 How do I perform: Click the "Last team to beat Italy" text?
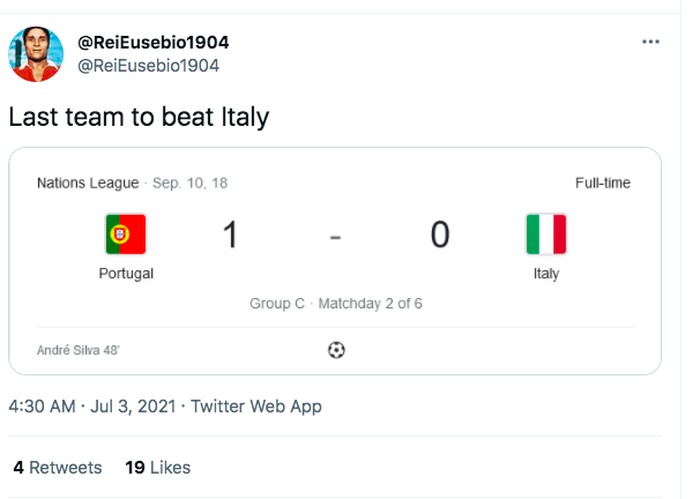click(139, 117)
